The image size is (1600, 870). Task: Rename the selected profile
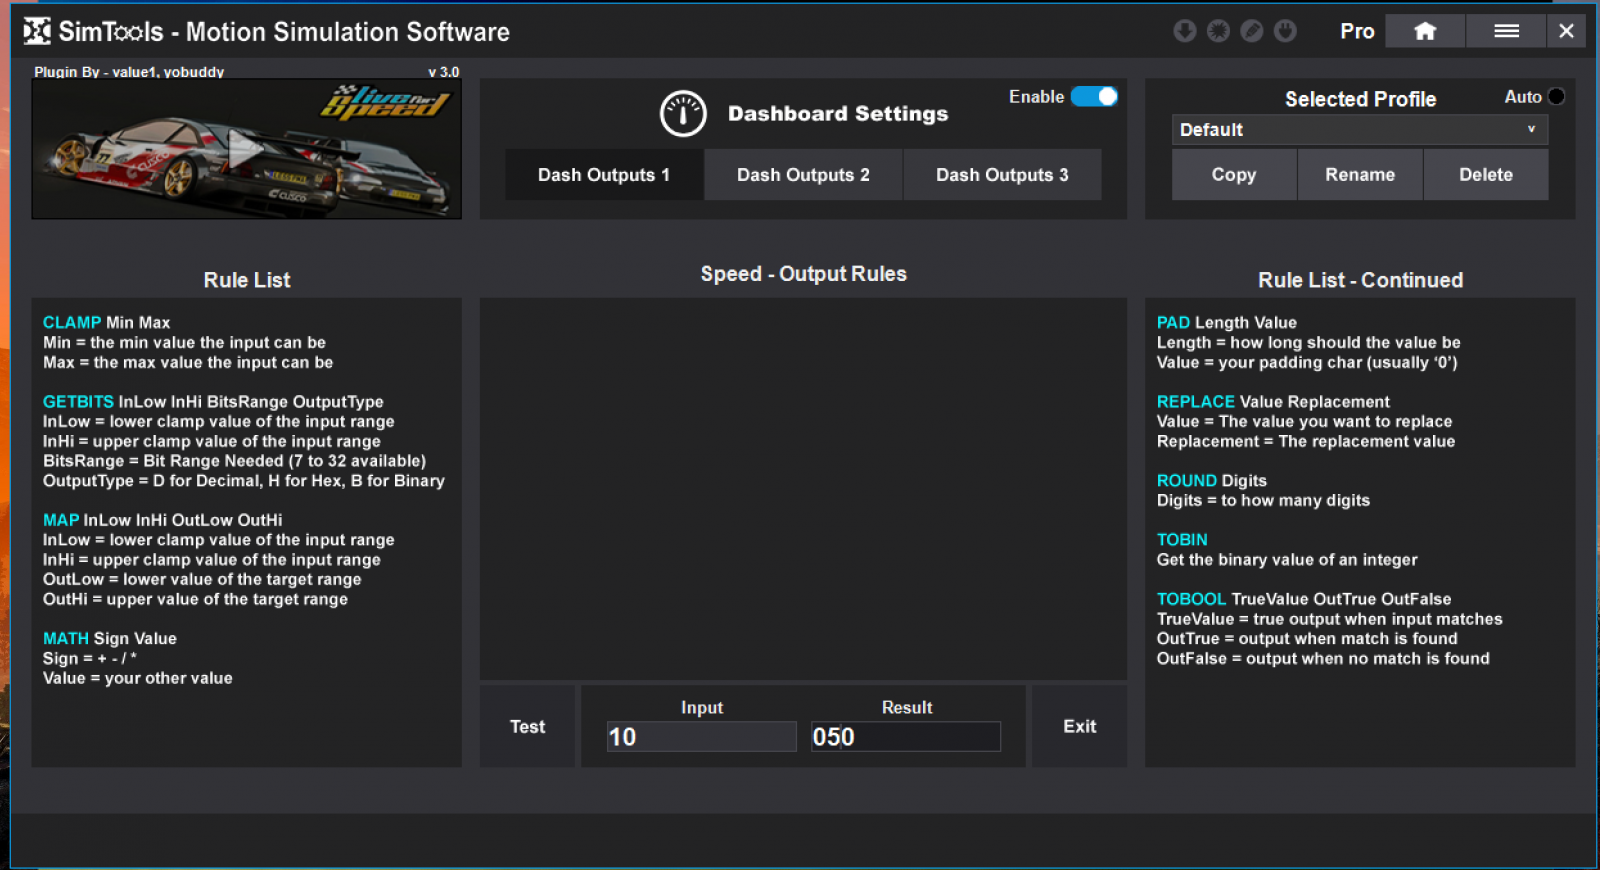coord(1360,175)
